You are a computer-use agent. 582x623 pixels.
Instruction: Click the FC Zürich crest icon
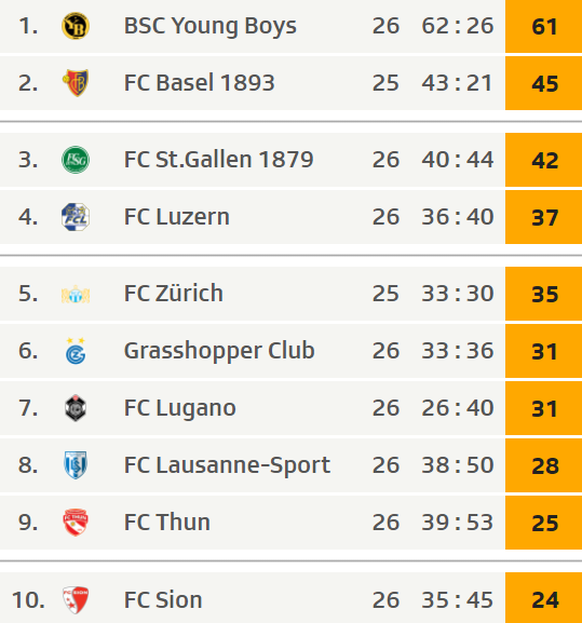click(x=75, y=294)
